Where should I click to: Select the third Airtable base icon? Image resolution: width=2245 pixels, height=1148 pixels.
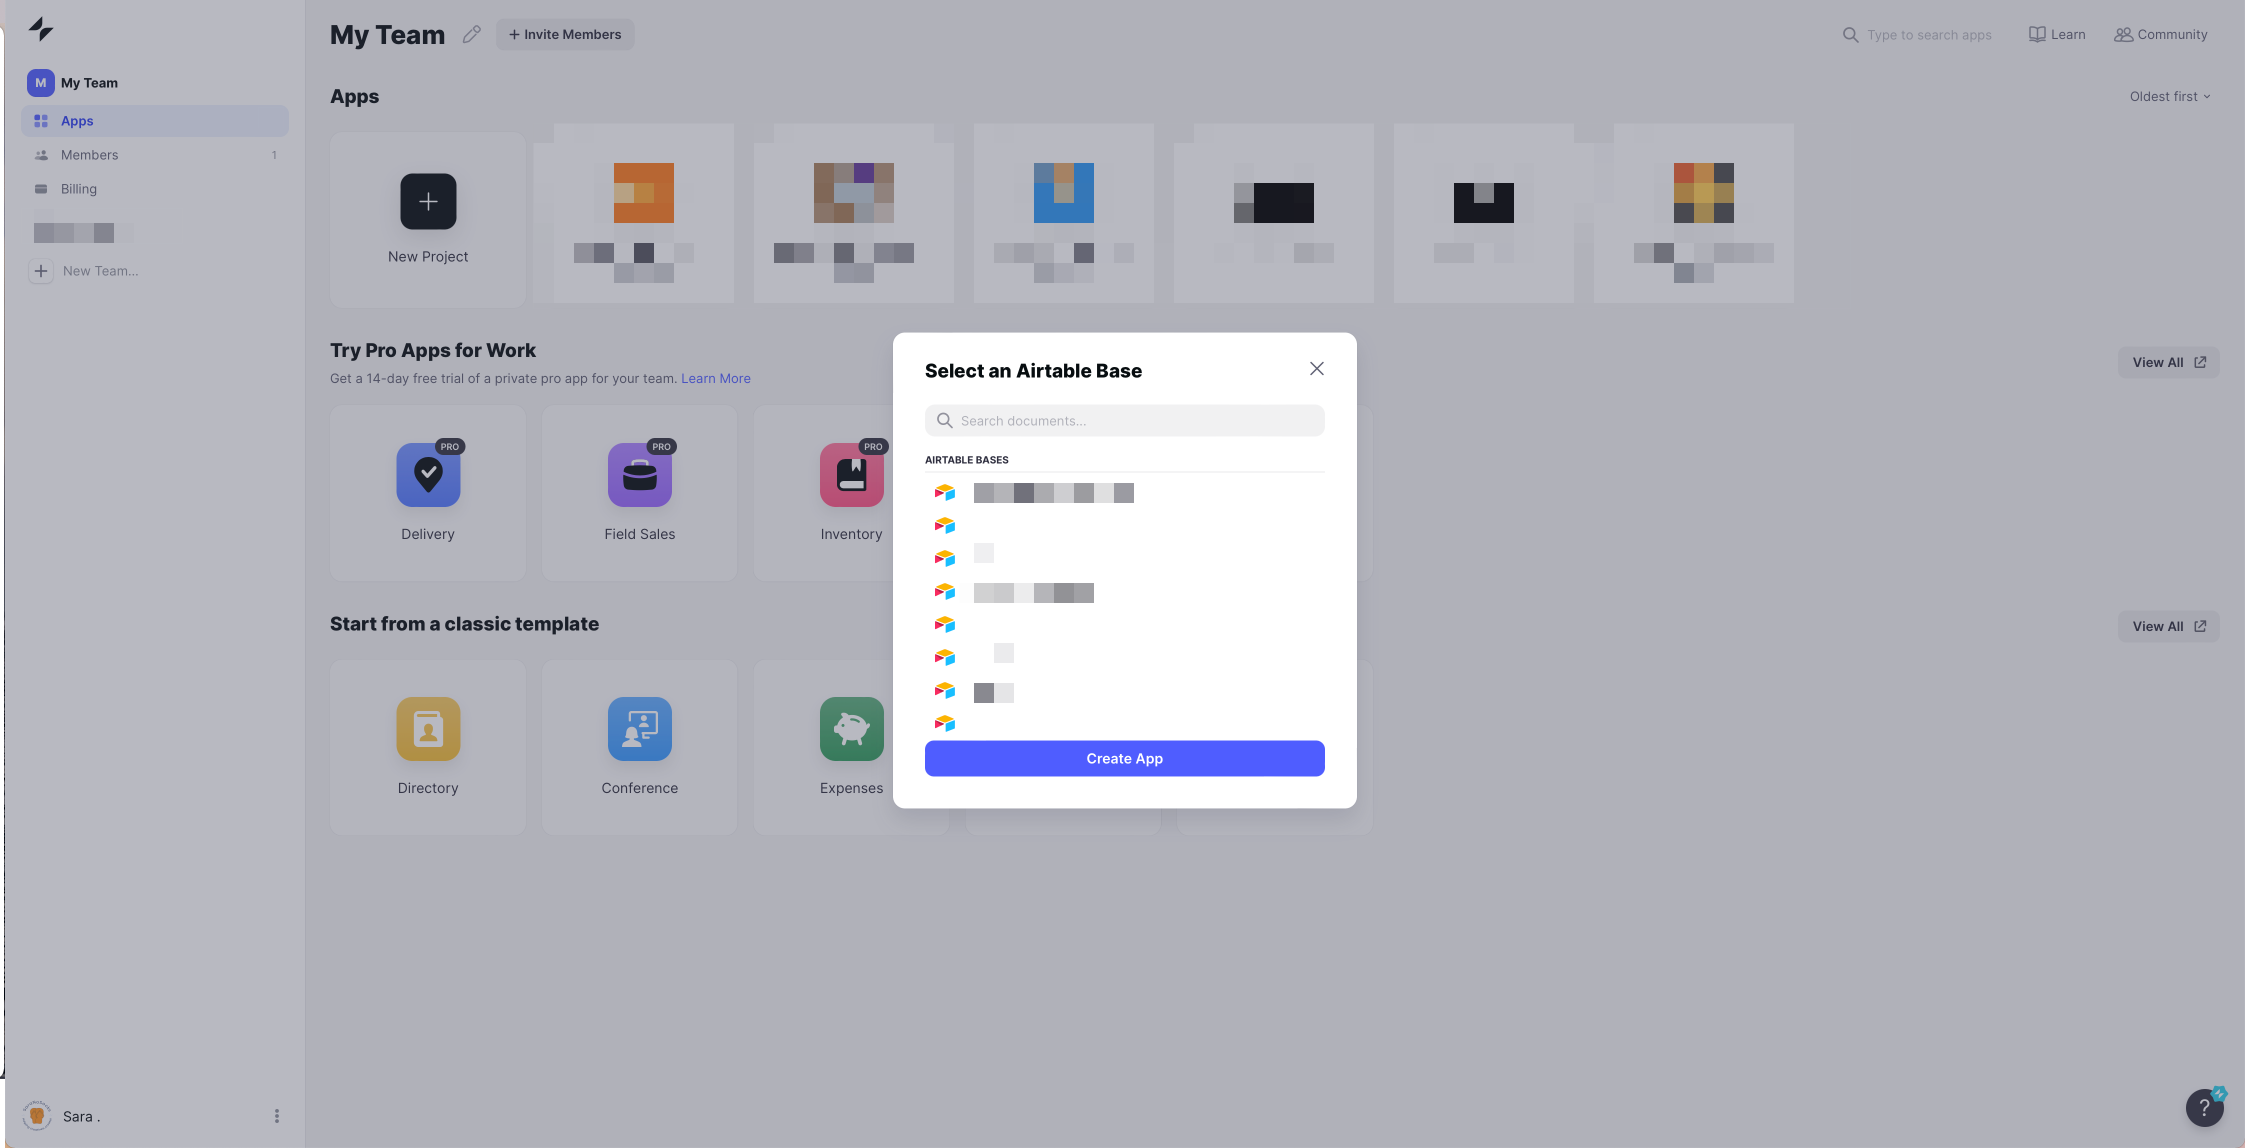945,559
